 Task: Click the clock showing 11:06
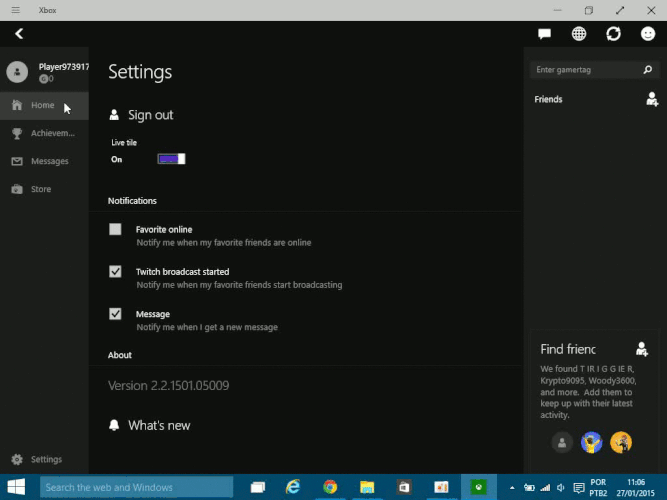[635, 488]
